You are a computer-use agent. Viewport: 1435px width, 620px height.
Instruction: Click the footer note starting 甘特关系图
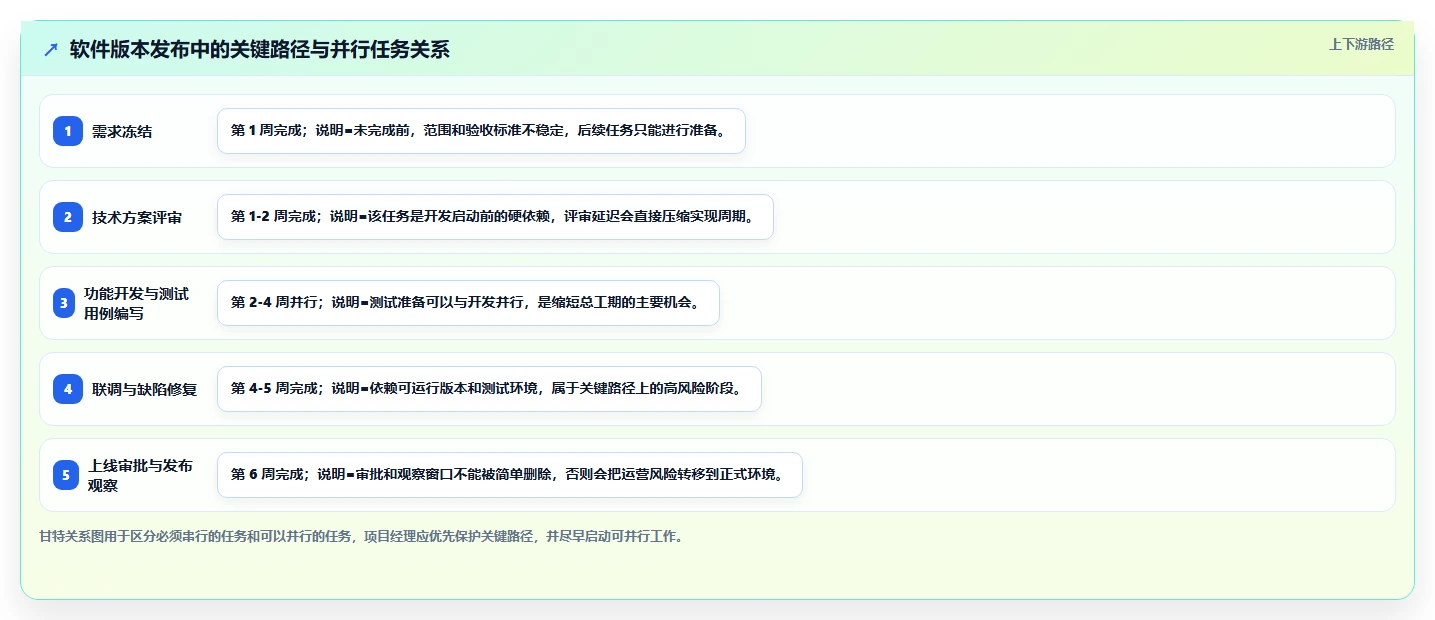361,537
